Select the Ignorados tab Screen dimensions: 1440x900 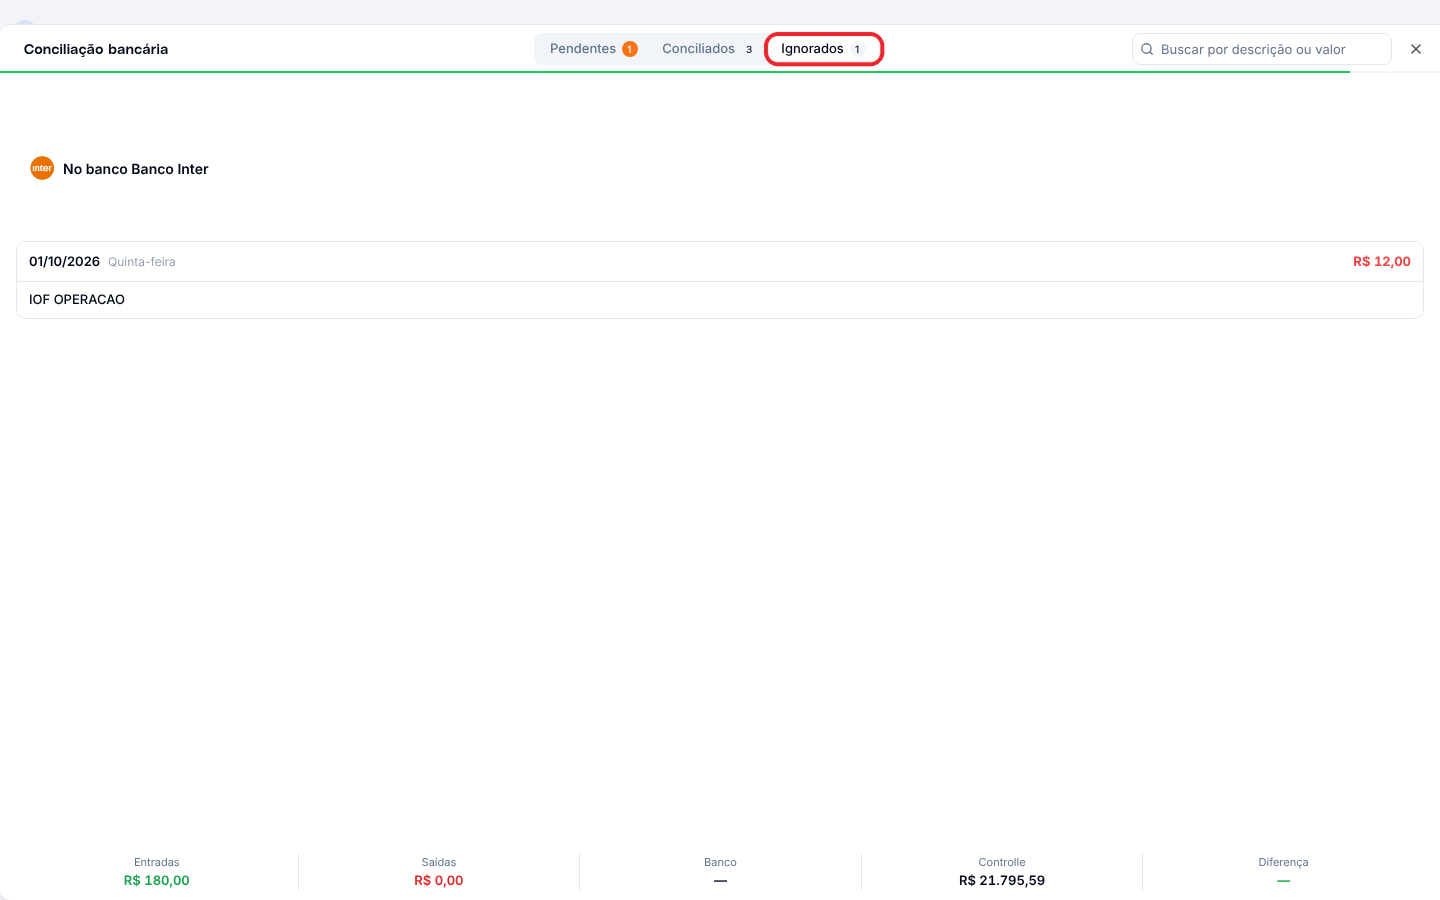coord(823,49)
